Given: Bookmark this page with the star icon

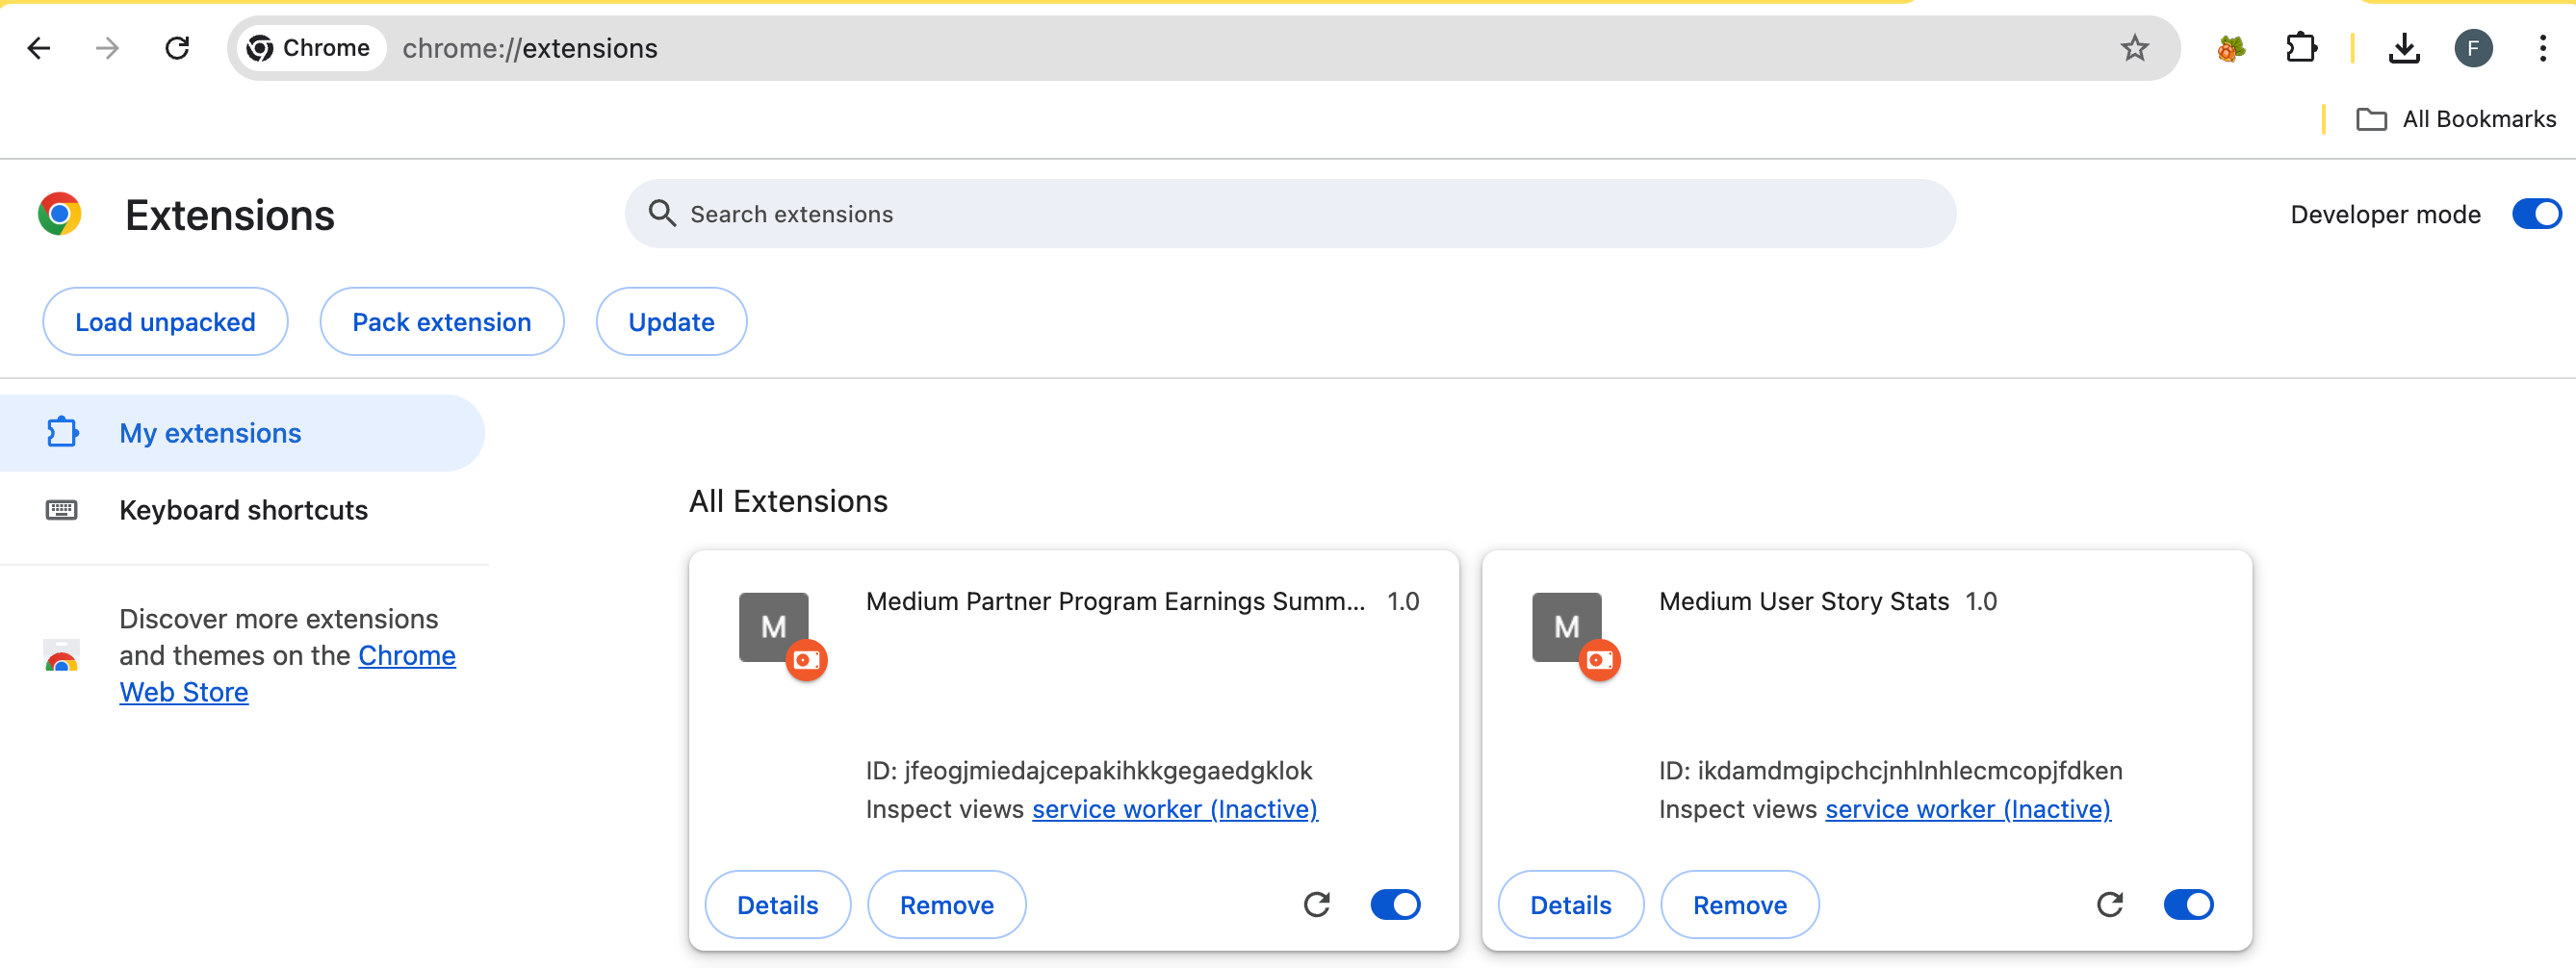Looking at the screenshot, I should (x=2134, y=48).
